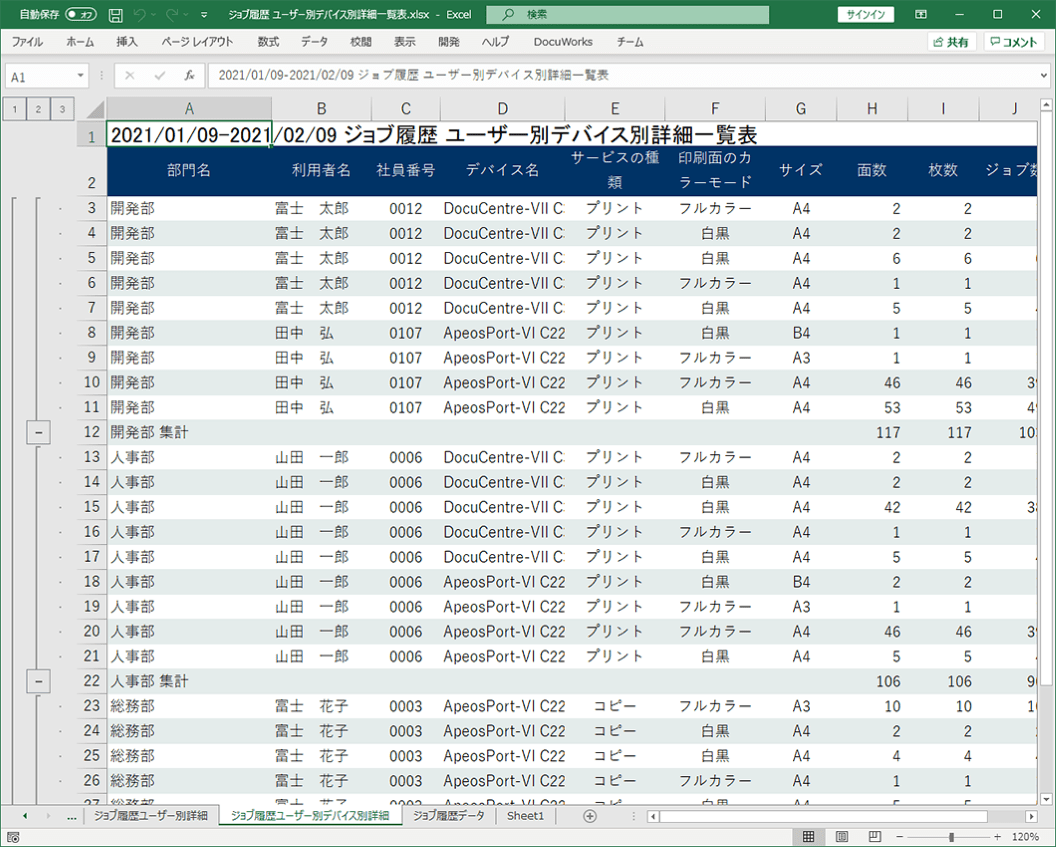Viewport: 1056px width, 847px height.
Task: Click the sheet tab scroll-right arrow
Action: [x=48, y=816]
